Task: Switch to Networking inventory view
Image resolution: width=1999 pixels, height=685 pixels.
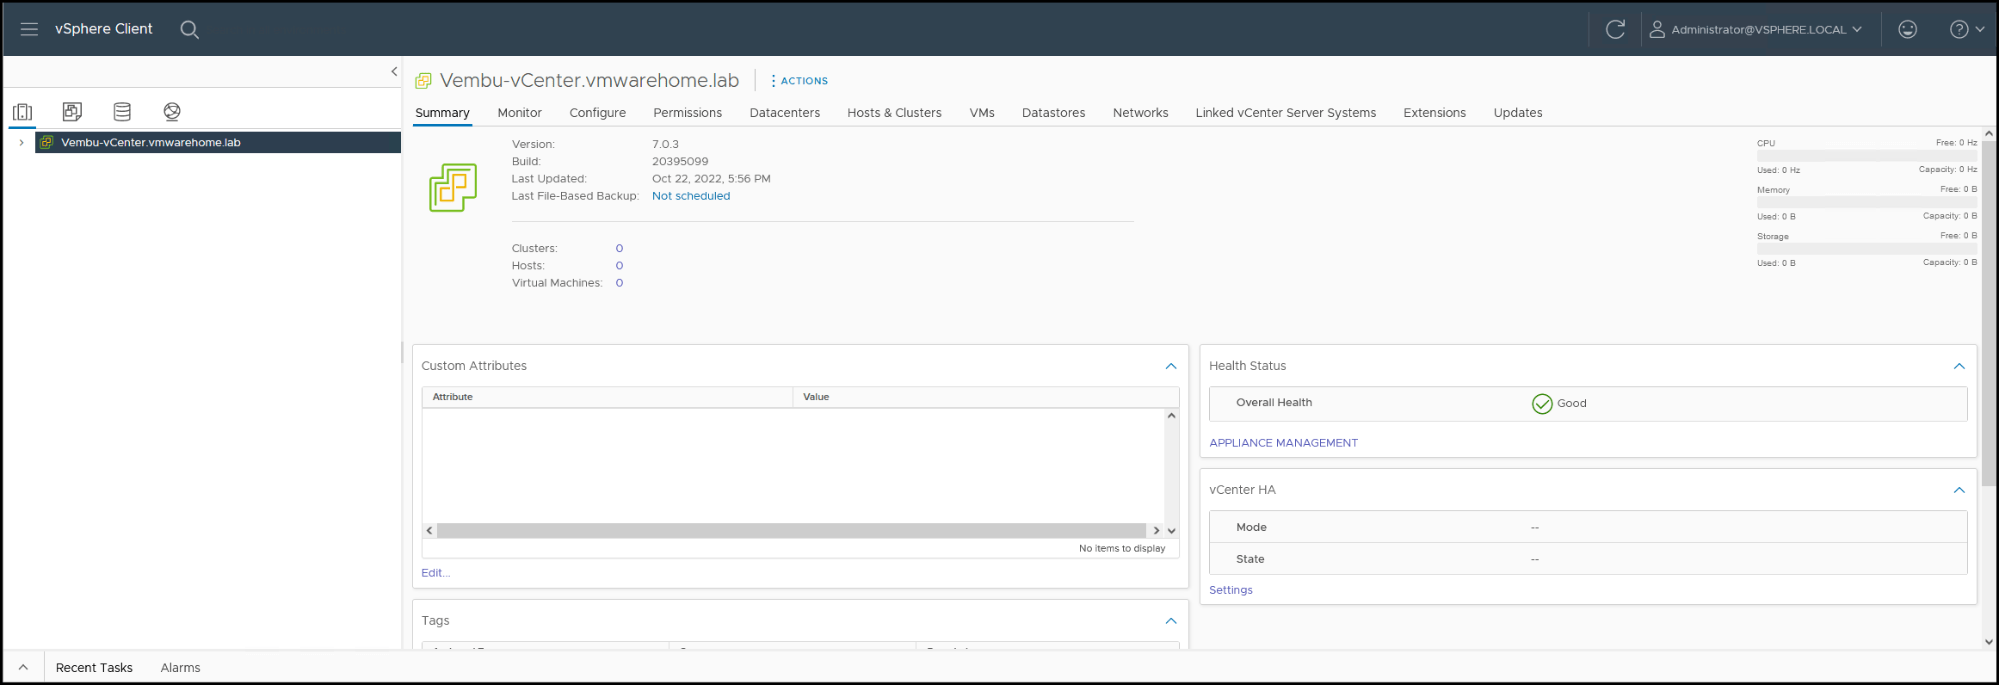Action: pos(172,111)
